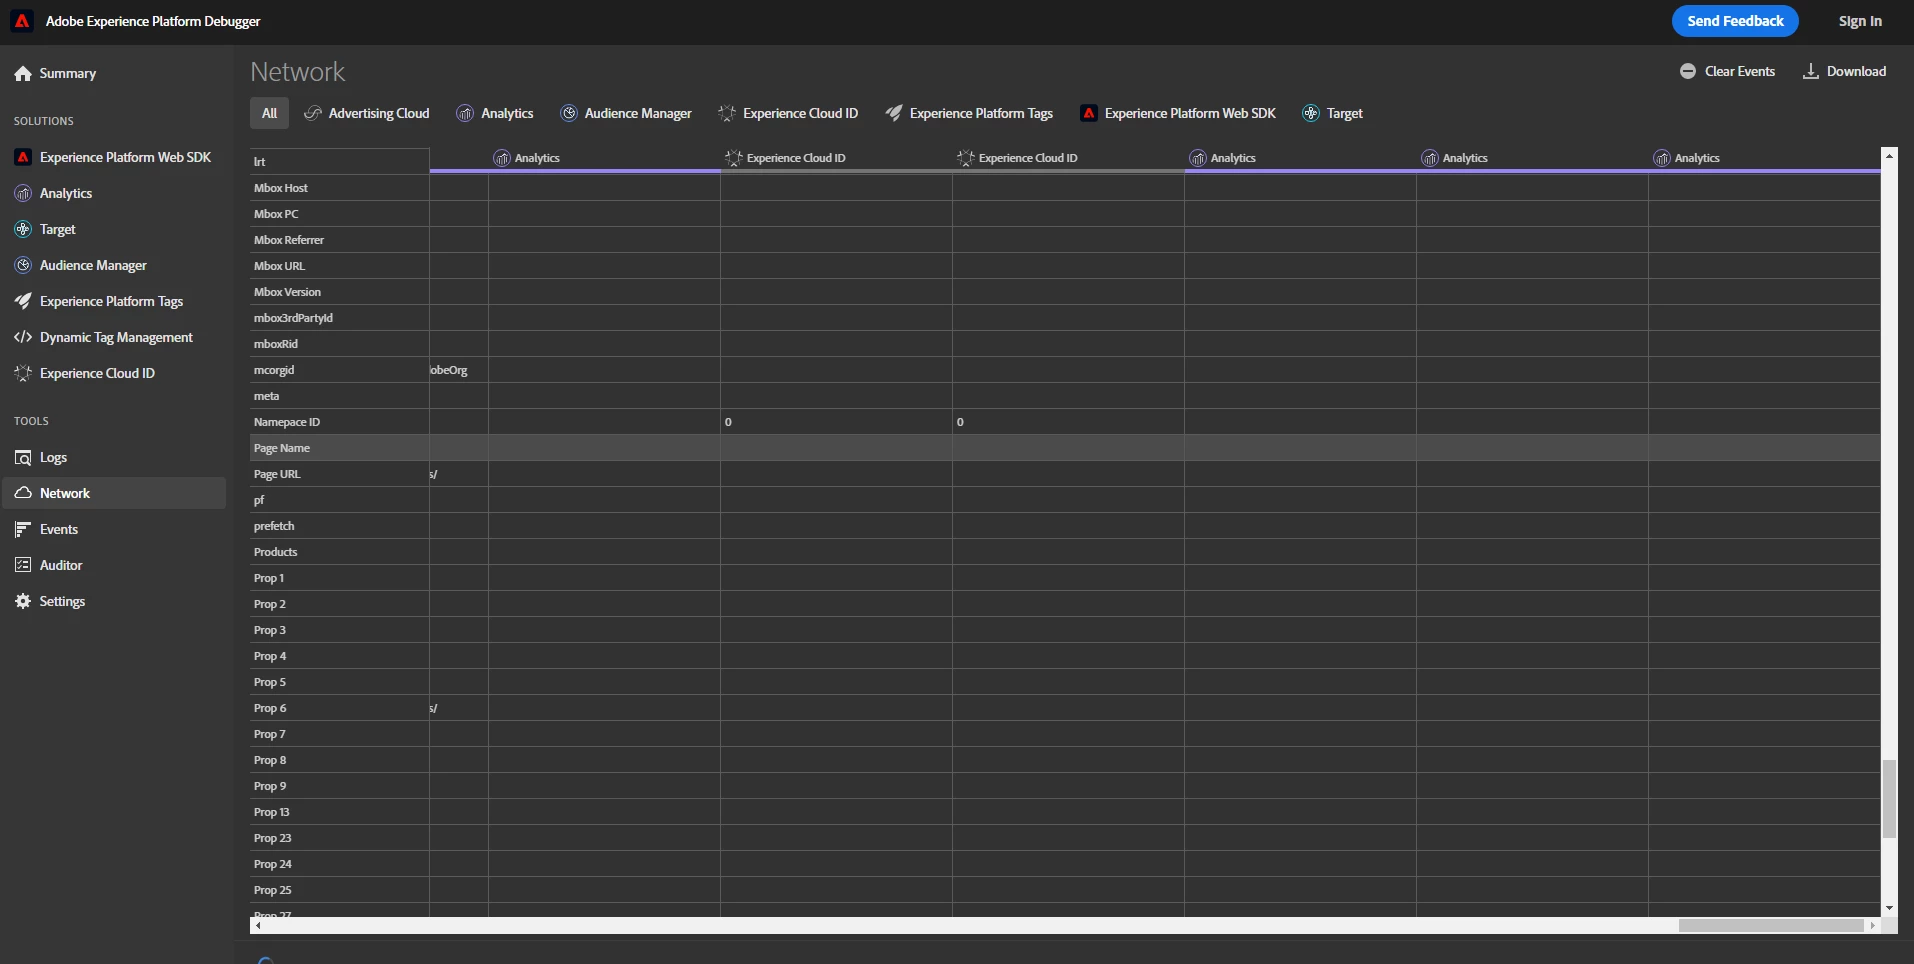Click Experience Platform Tags sidebar rocket icon
Viewport: 1914px width, 964px height.
23,302
